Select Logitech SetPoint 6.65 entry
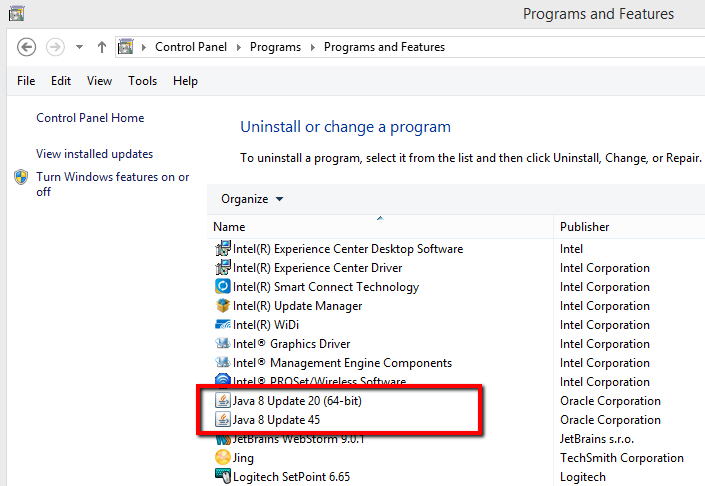Viewport: 705px width, 486px height. pos(291,477)
